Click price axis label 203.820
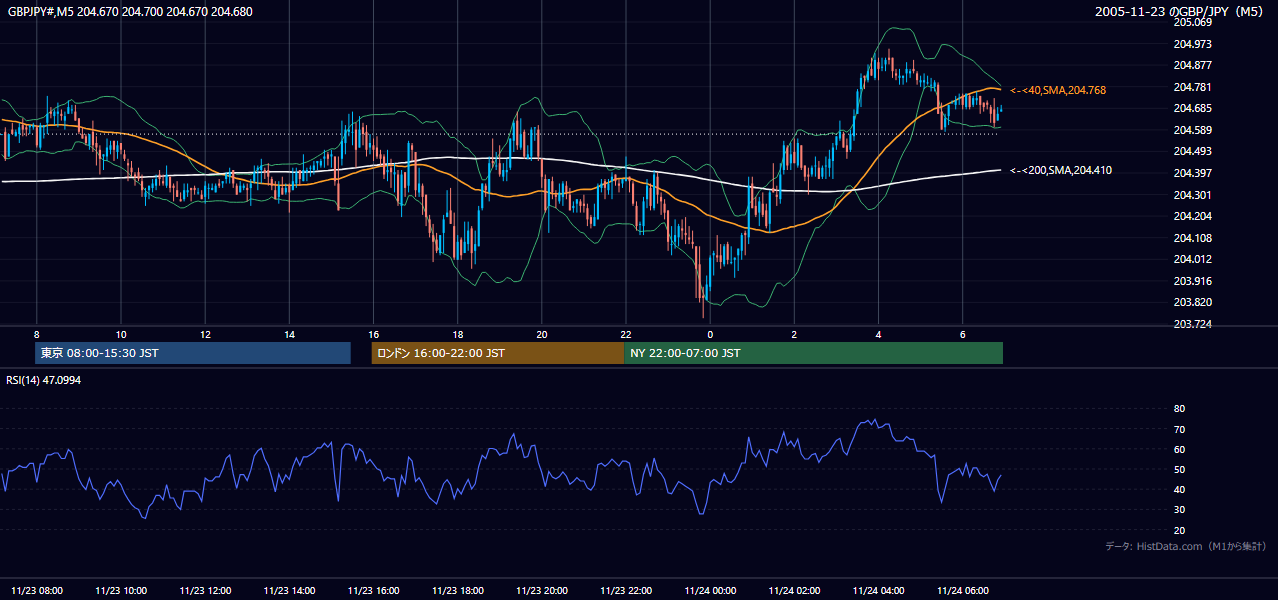 (x=1192, y=302)
